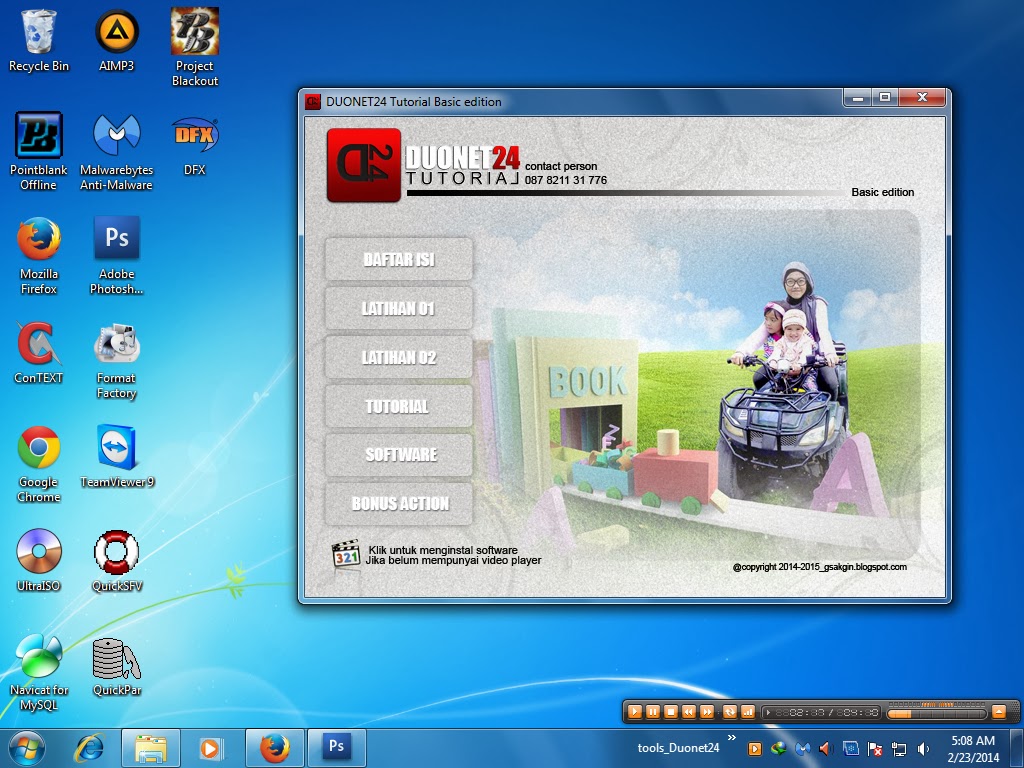1024x768 pixels.
Task: Click the blue grid tray icon
Action: (850, 749)
